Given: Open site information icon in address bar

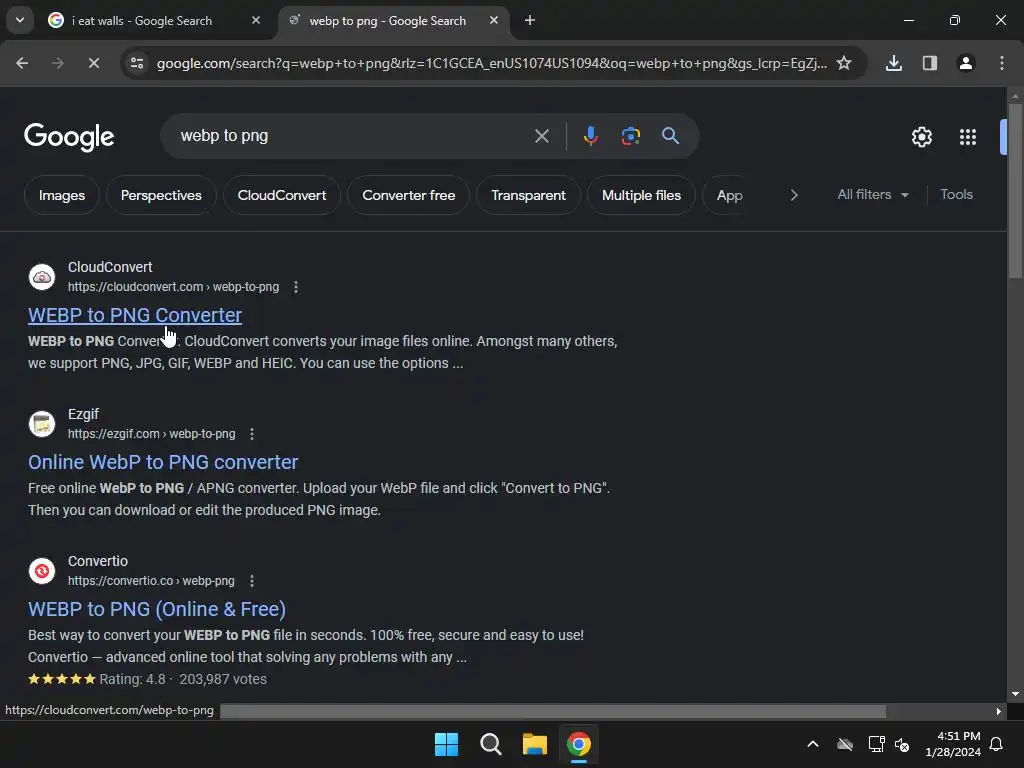Looking at the screenshot, I should point(137,63).
